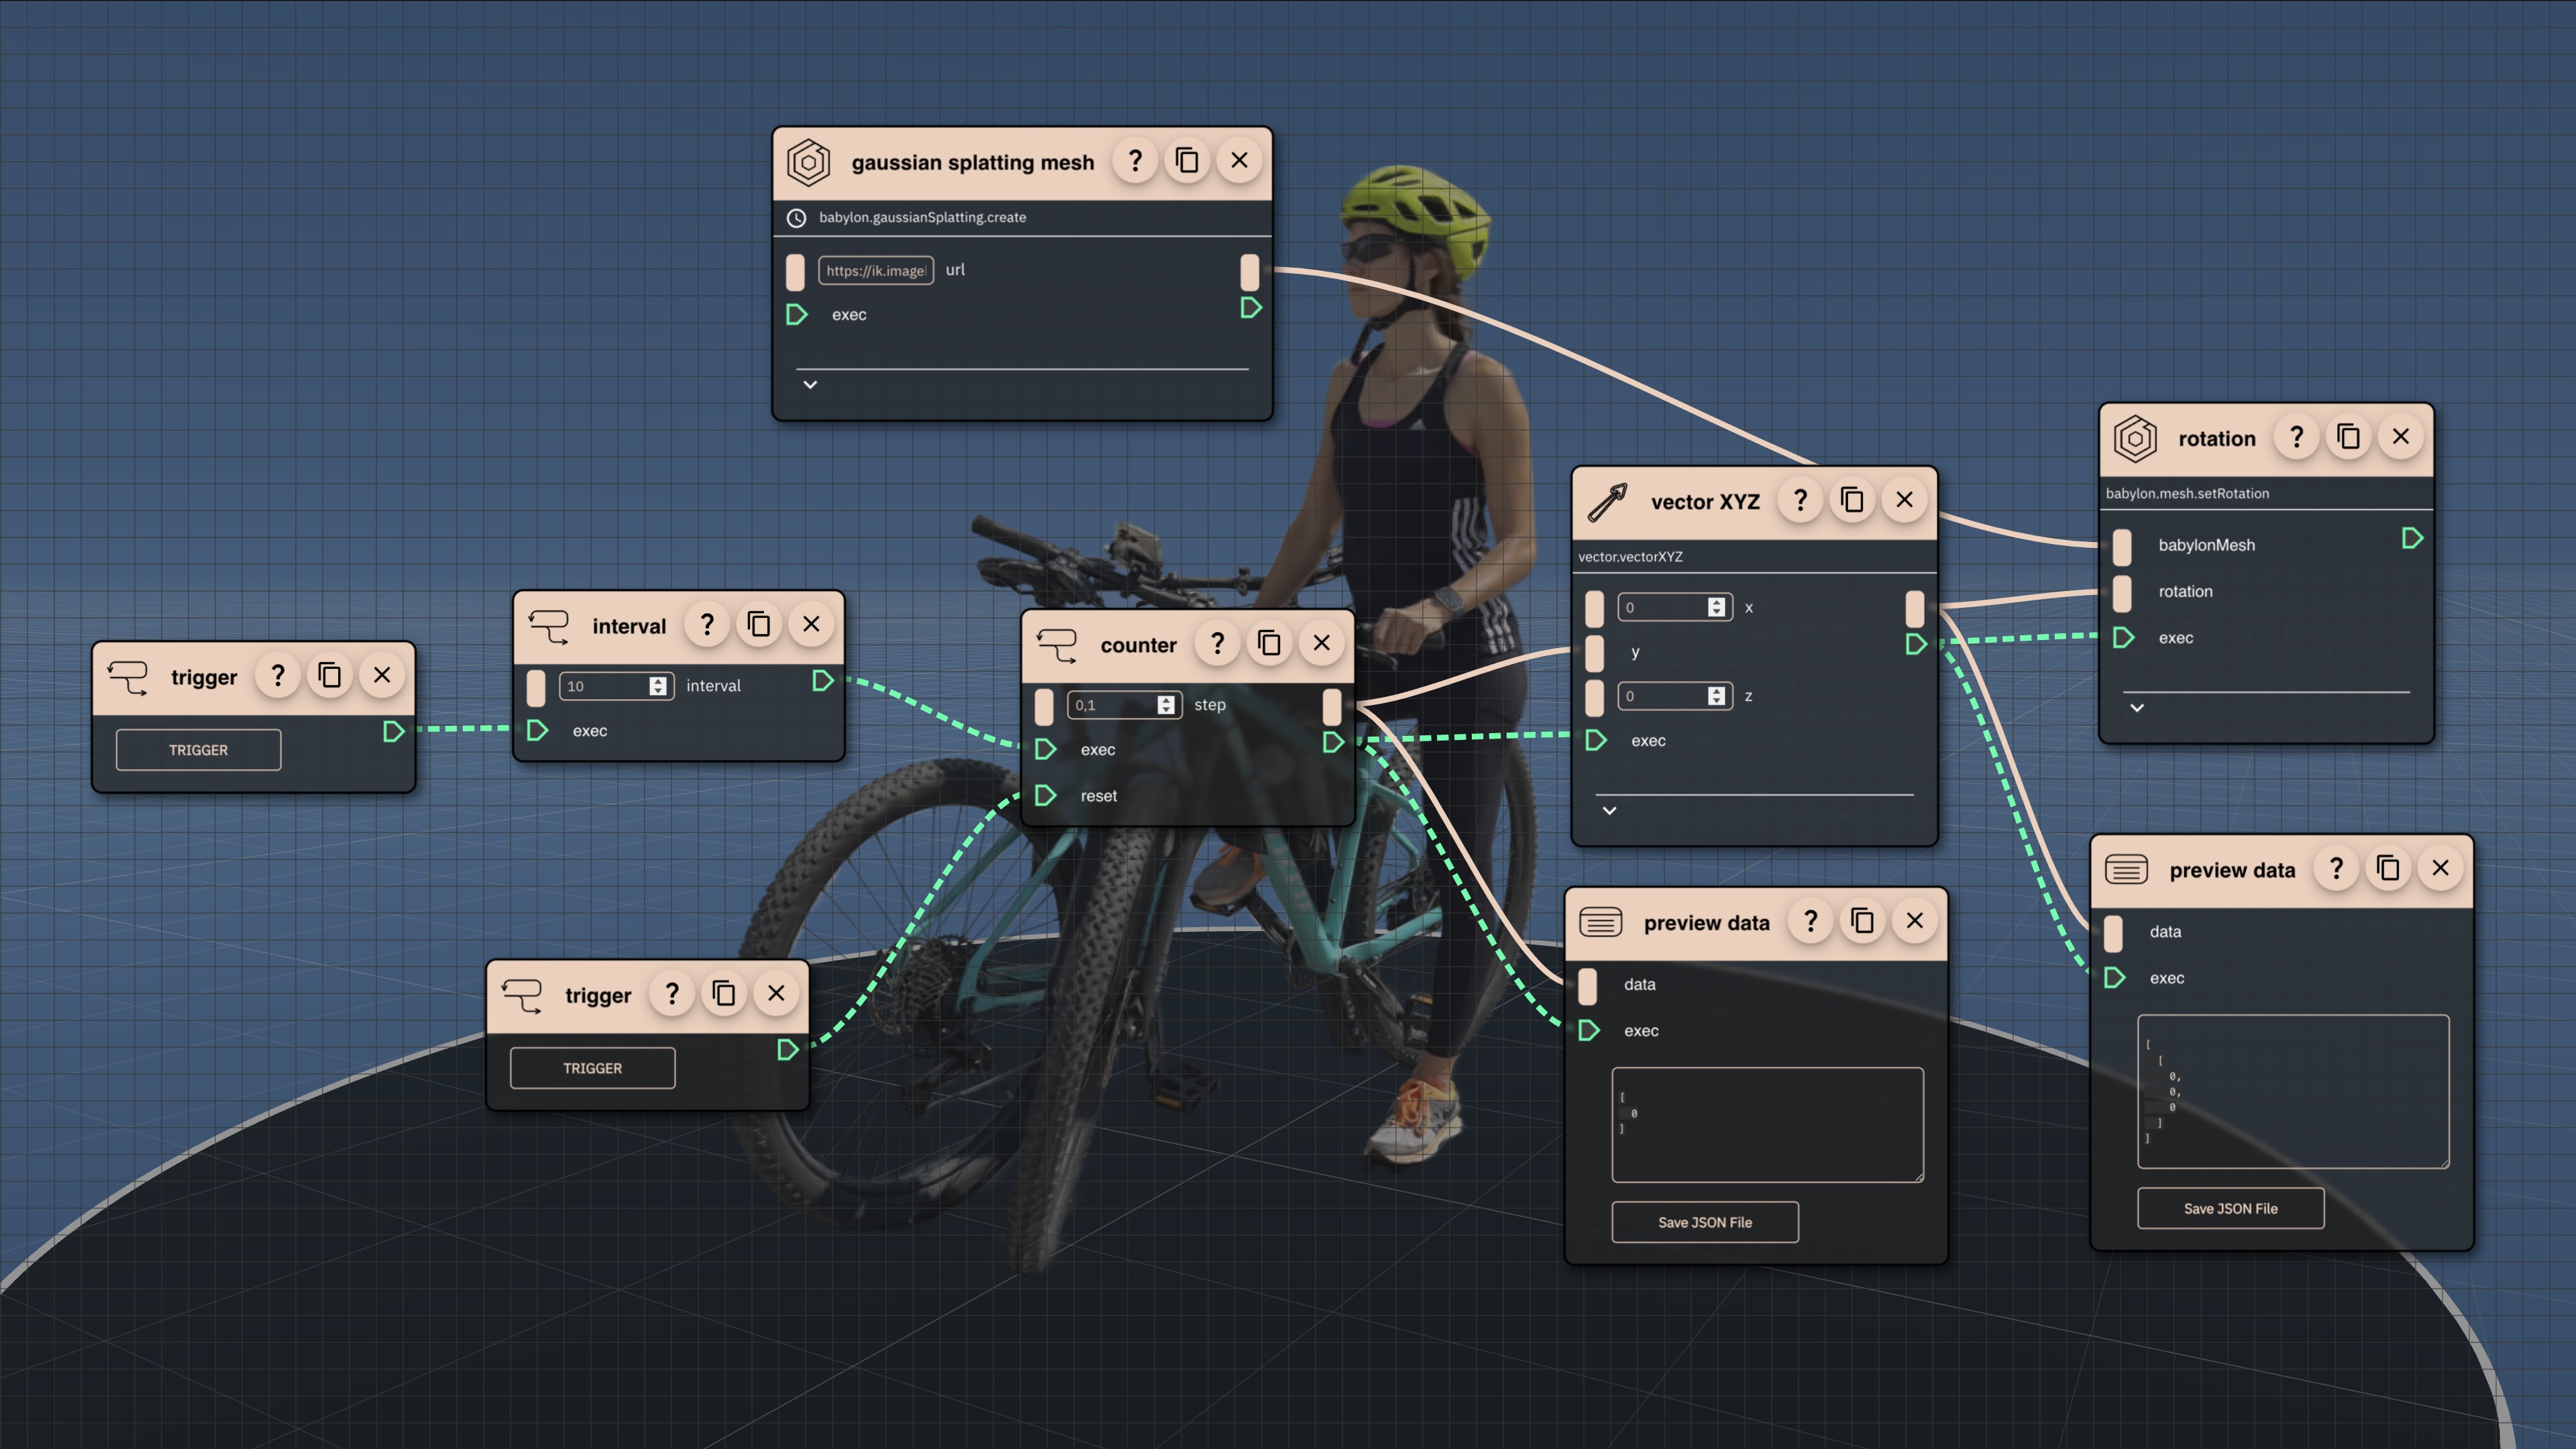Duplicate the middle preview data node
The height and width of the screenshot is (1449, 2576).
[1862, 921]
